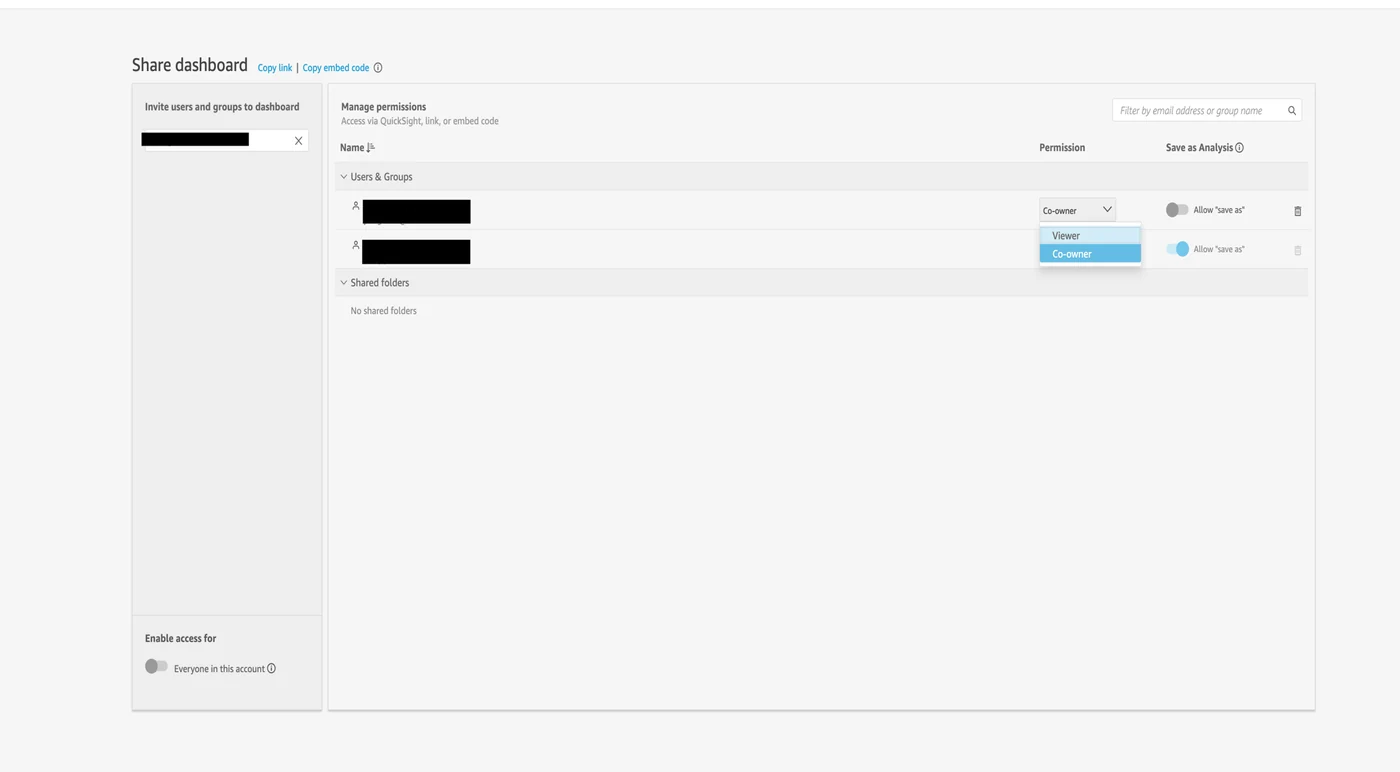Delete the user with the Co-owner dropdown open

tap(1298, 211)
